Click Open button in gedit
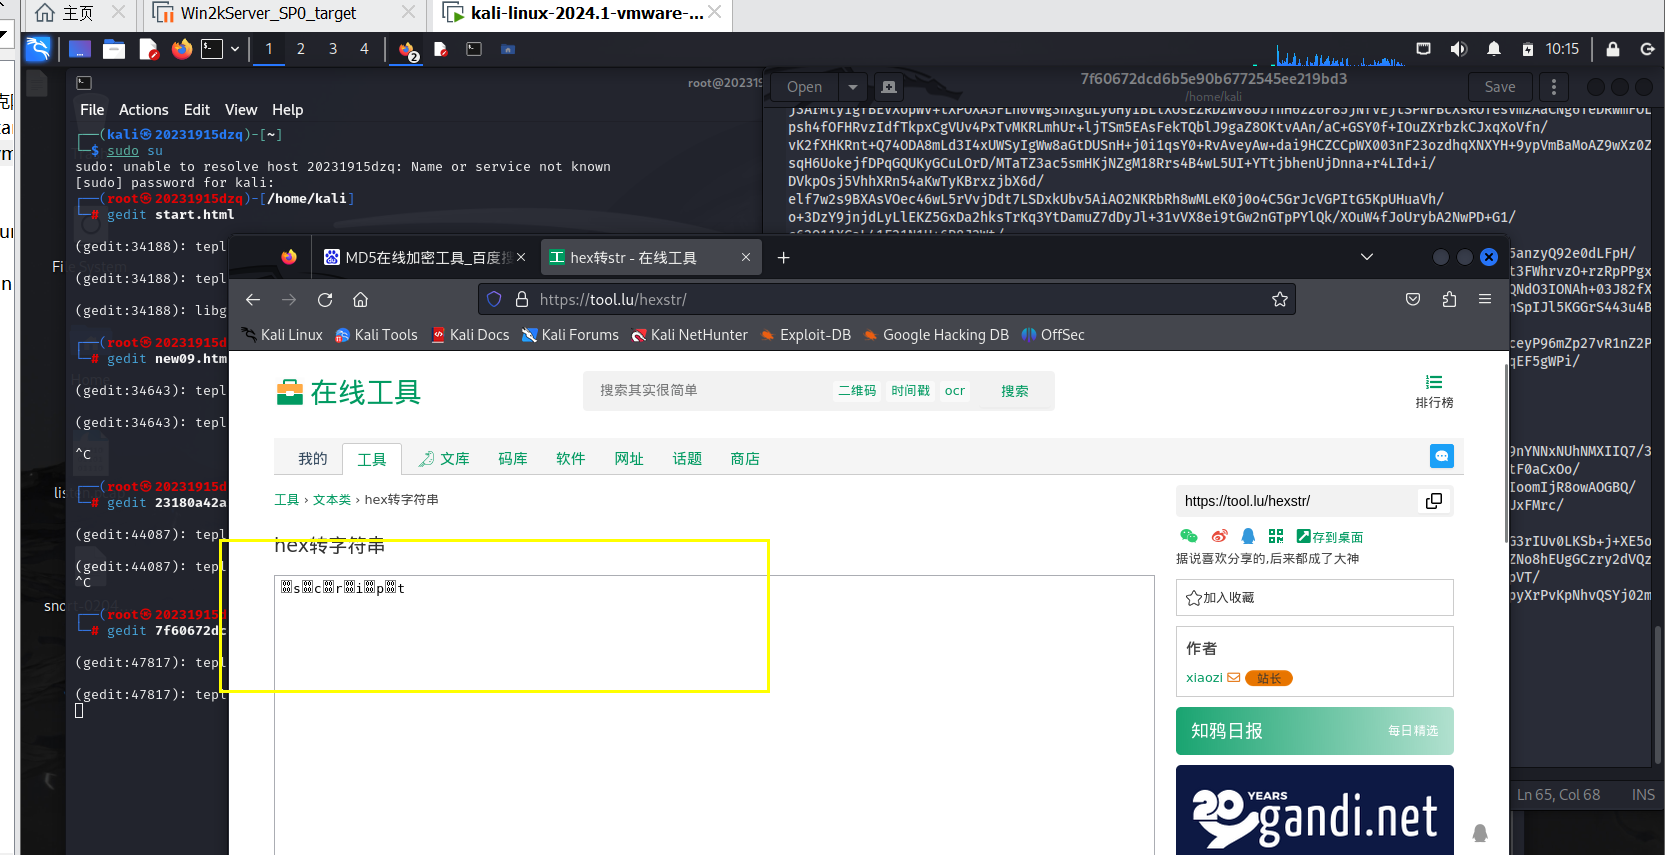 click(805, 87)
